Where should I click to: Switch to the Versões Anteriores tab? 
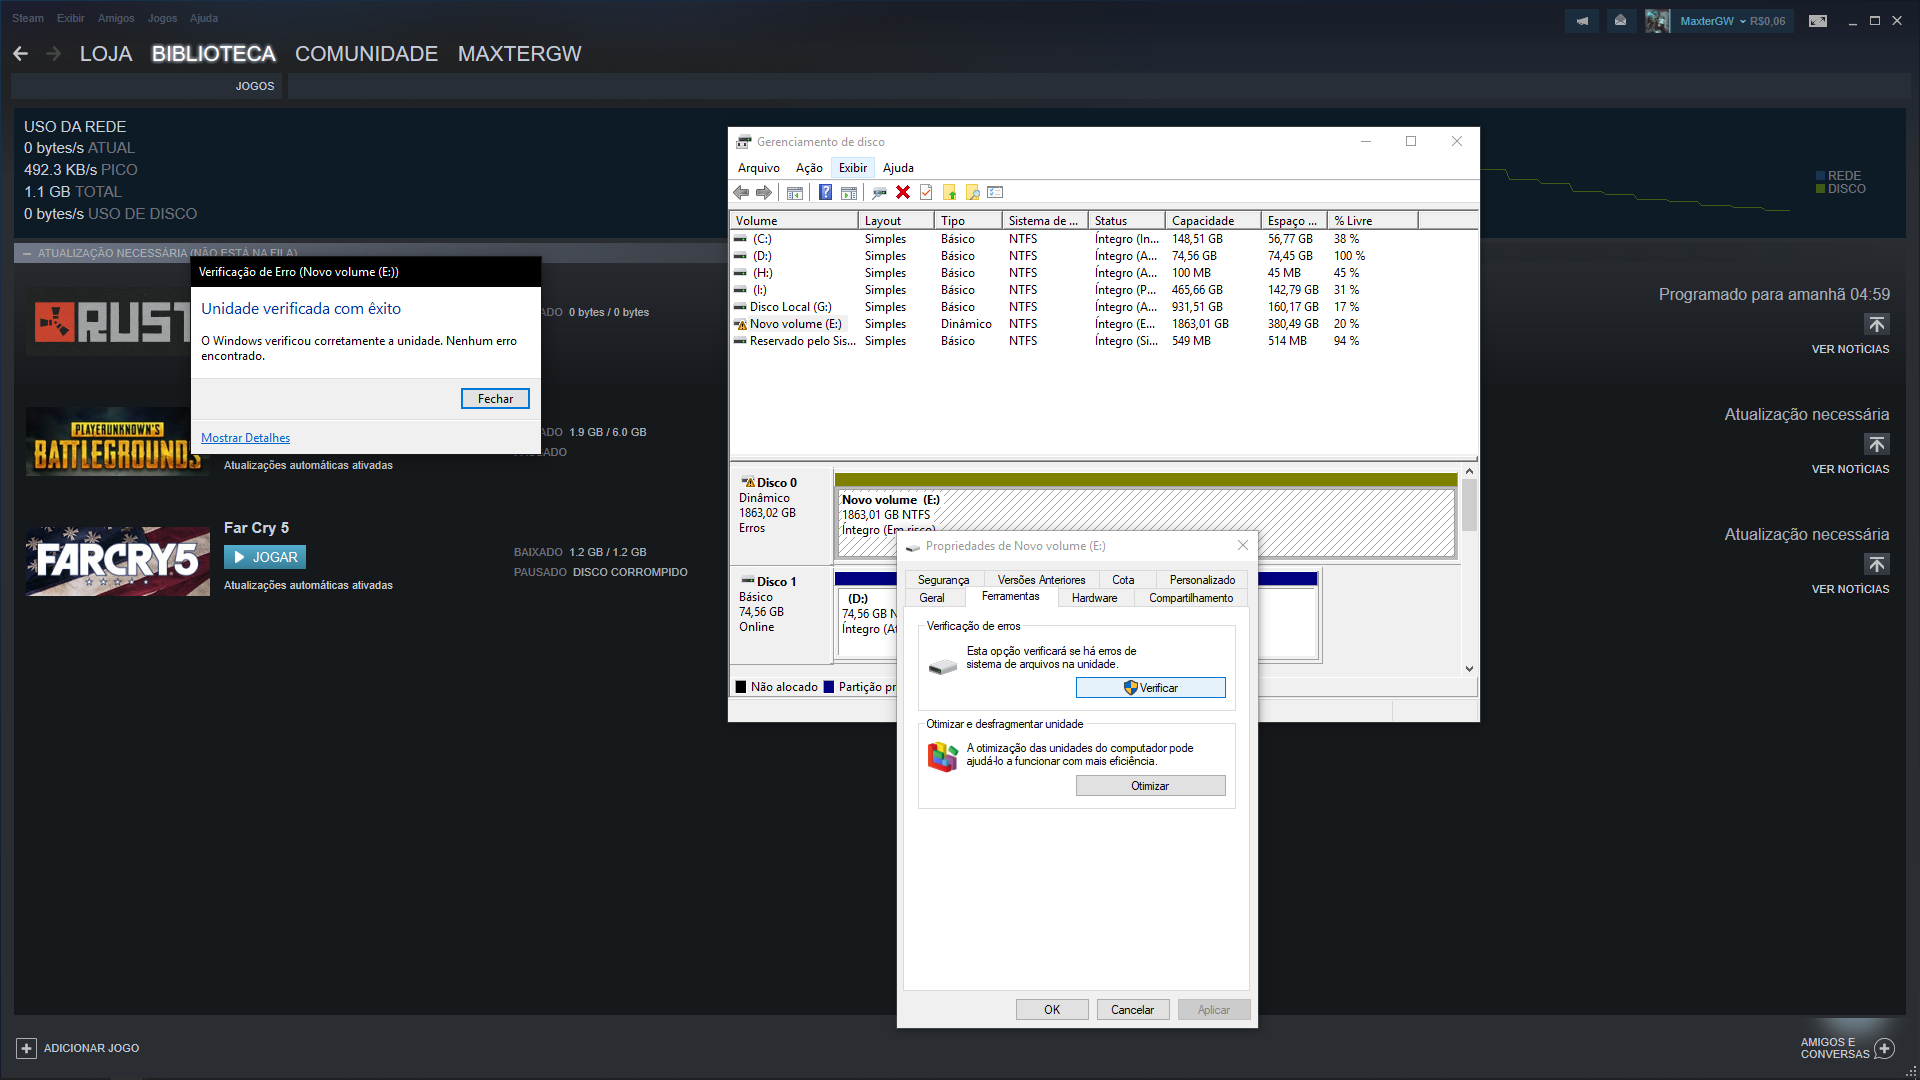coord(1041,580)
